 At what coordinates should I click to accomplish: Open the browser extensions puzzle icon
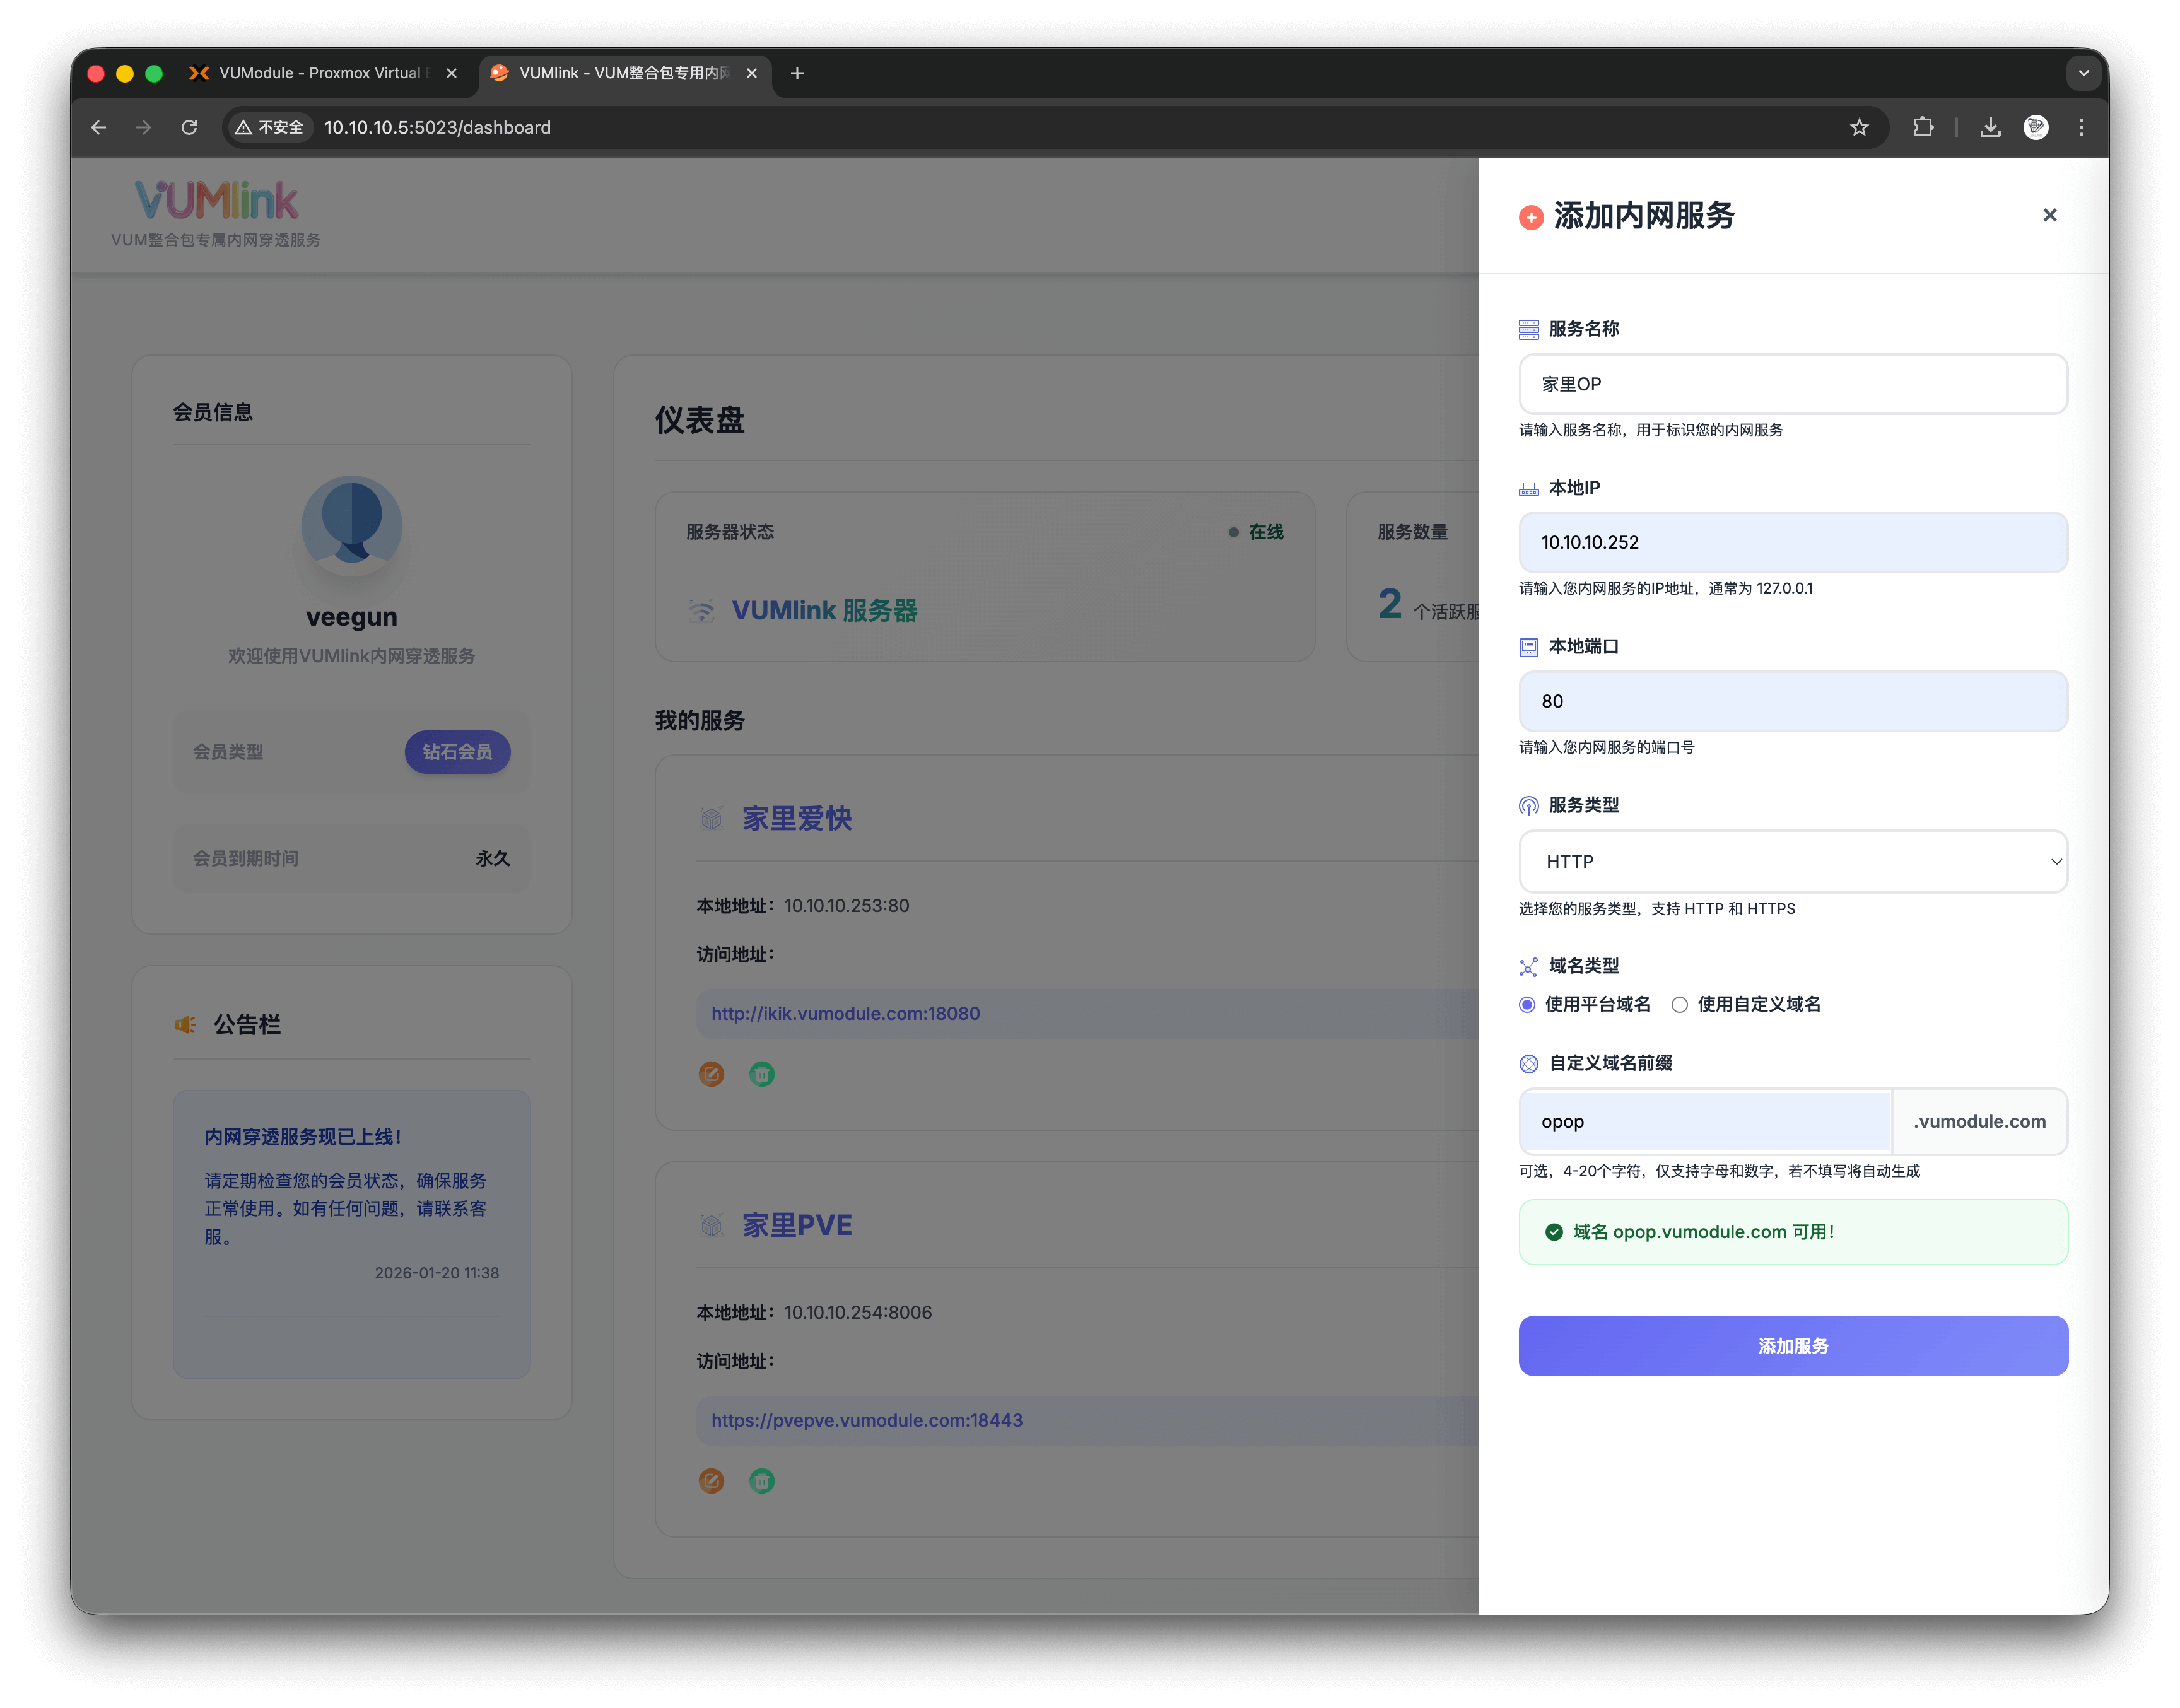point(1923,127)
